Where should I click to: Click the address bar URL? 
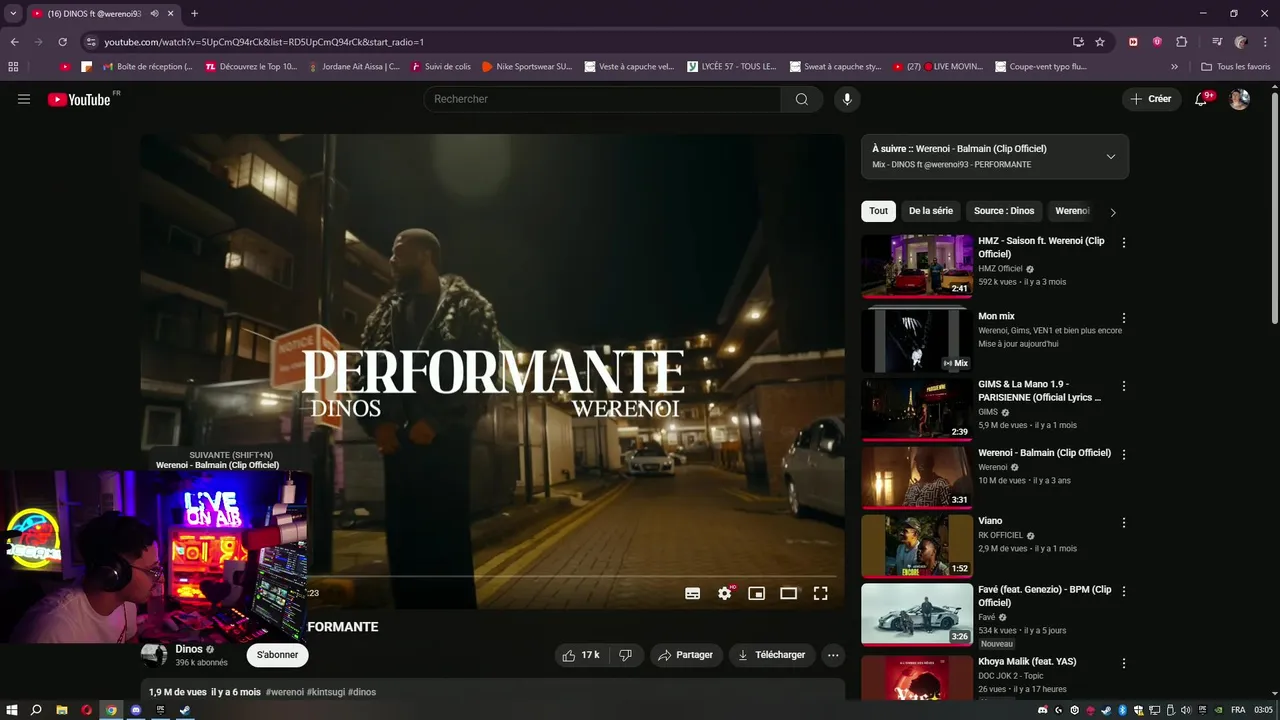264,42
